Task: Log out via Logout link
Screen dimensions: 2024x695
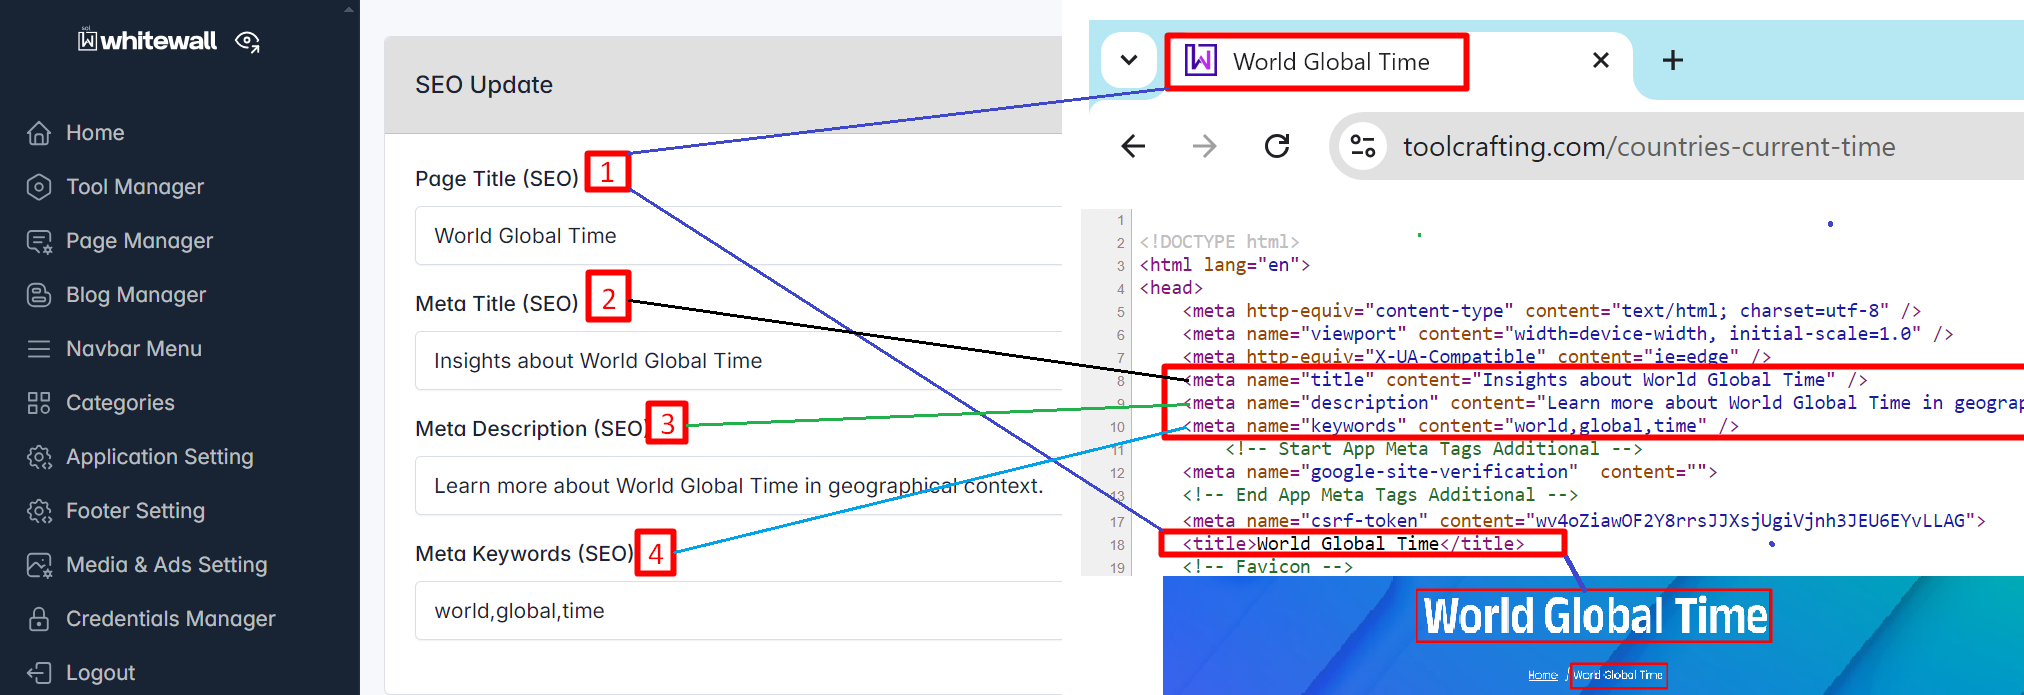Action: [x=100, y=673]
